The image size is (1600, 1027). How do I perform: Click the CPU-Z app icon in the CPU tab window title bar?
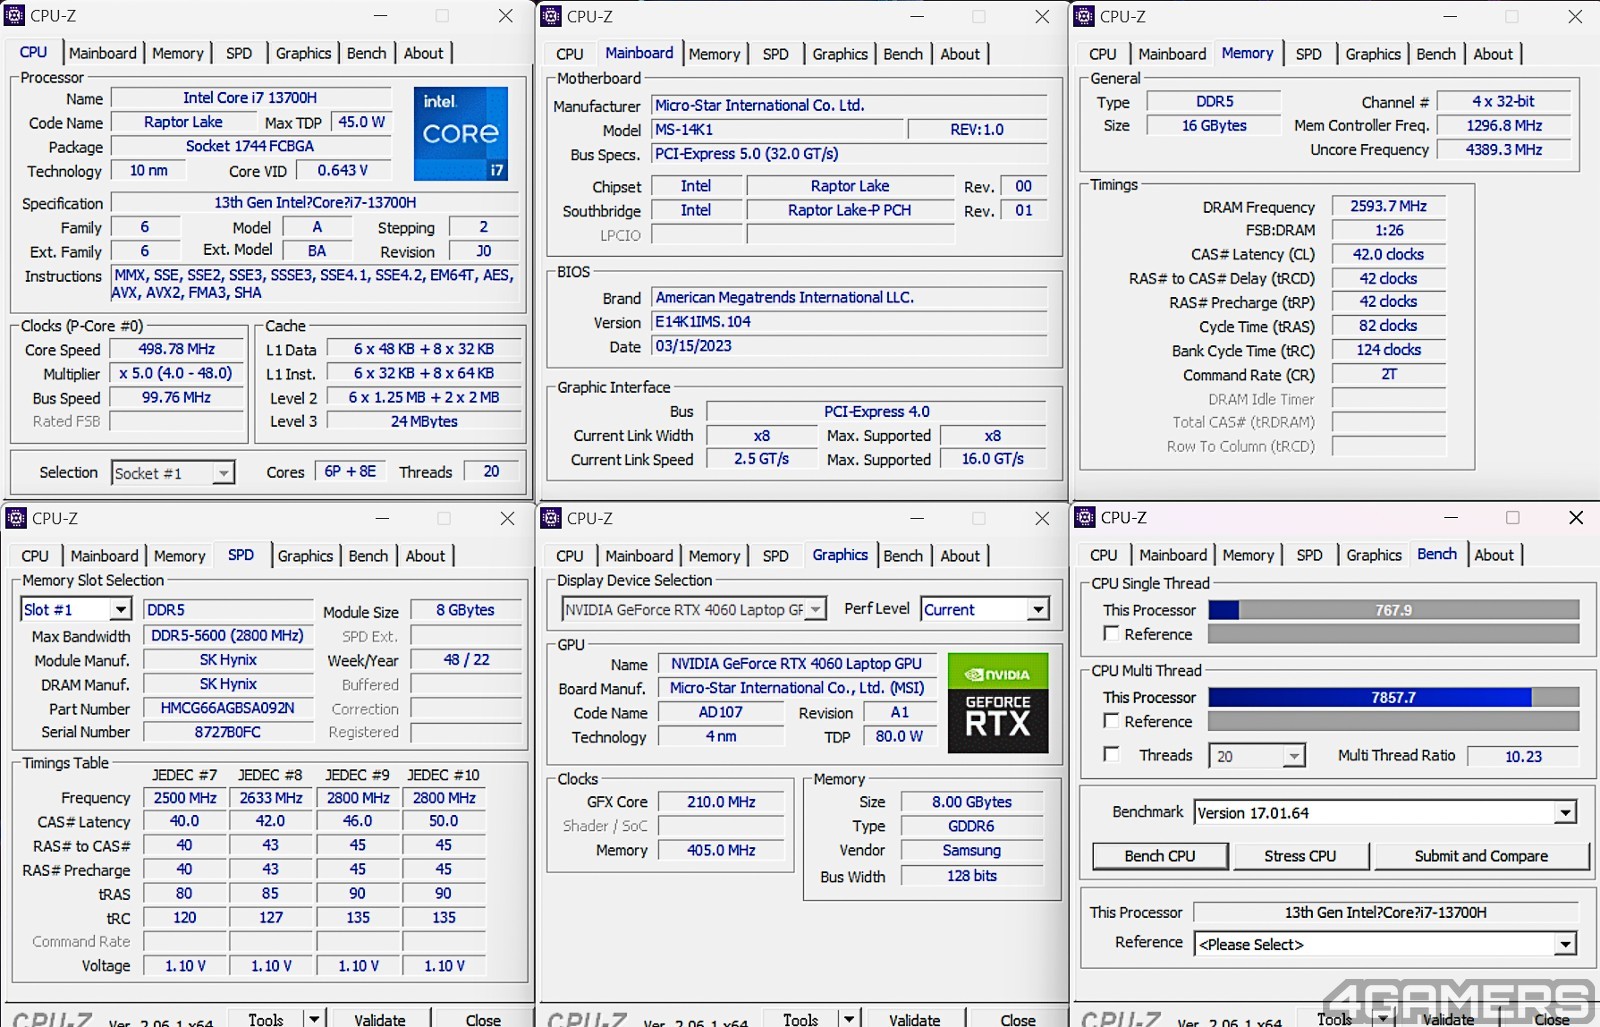(15, 16)
